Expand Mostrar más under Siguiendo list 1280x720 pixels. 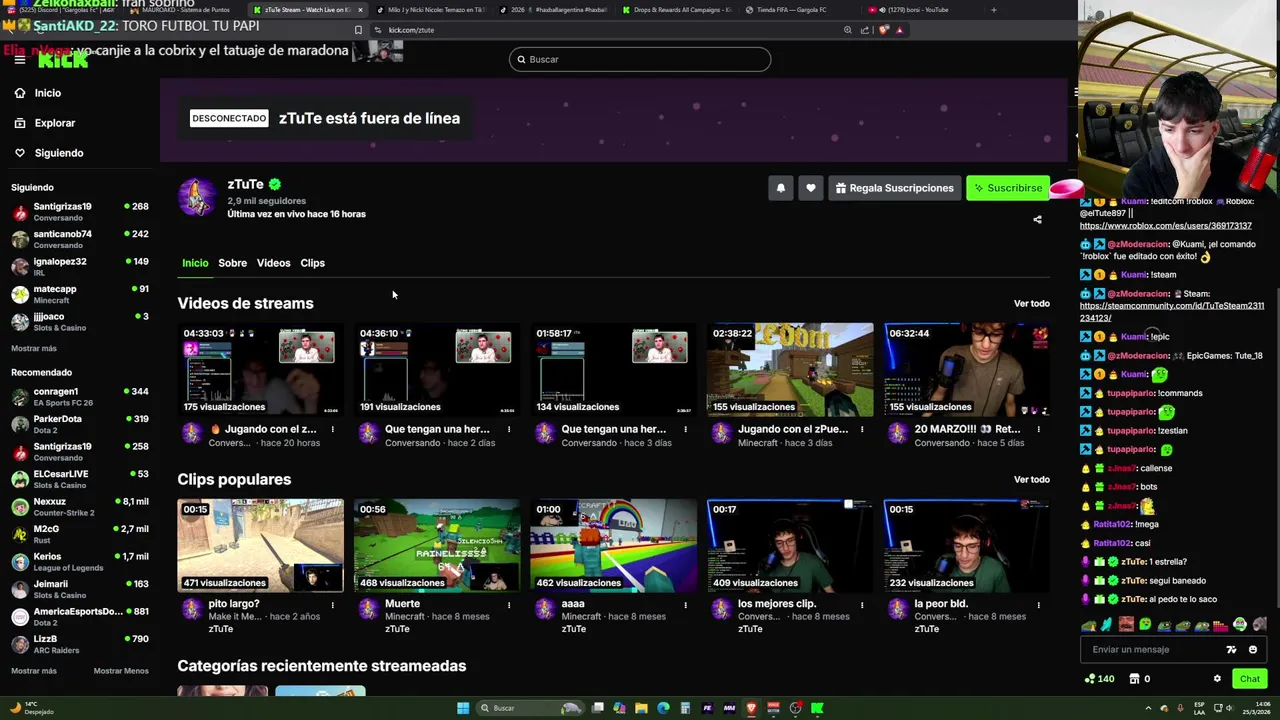(x=34, y=348)
